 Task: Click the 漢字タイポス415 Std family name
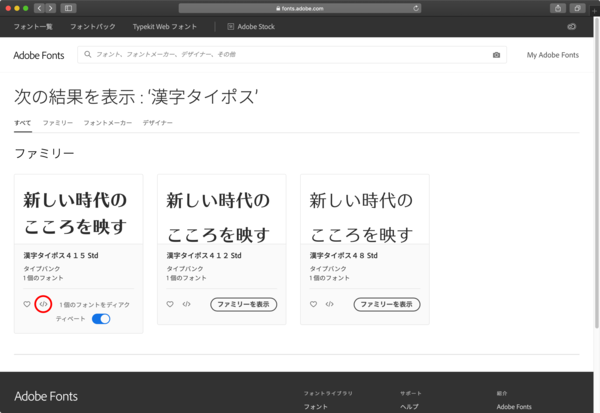click(61, 255)
